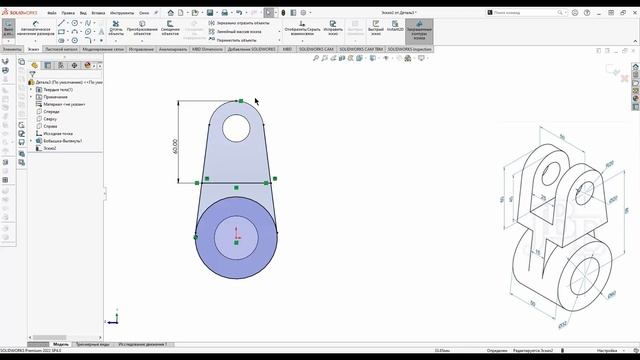The width and height of the screenshot is (640, 360).
Task: Click the Options gear icon
Action: [303, 13]
